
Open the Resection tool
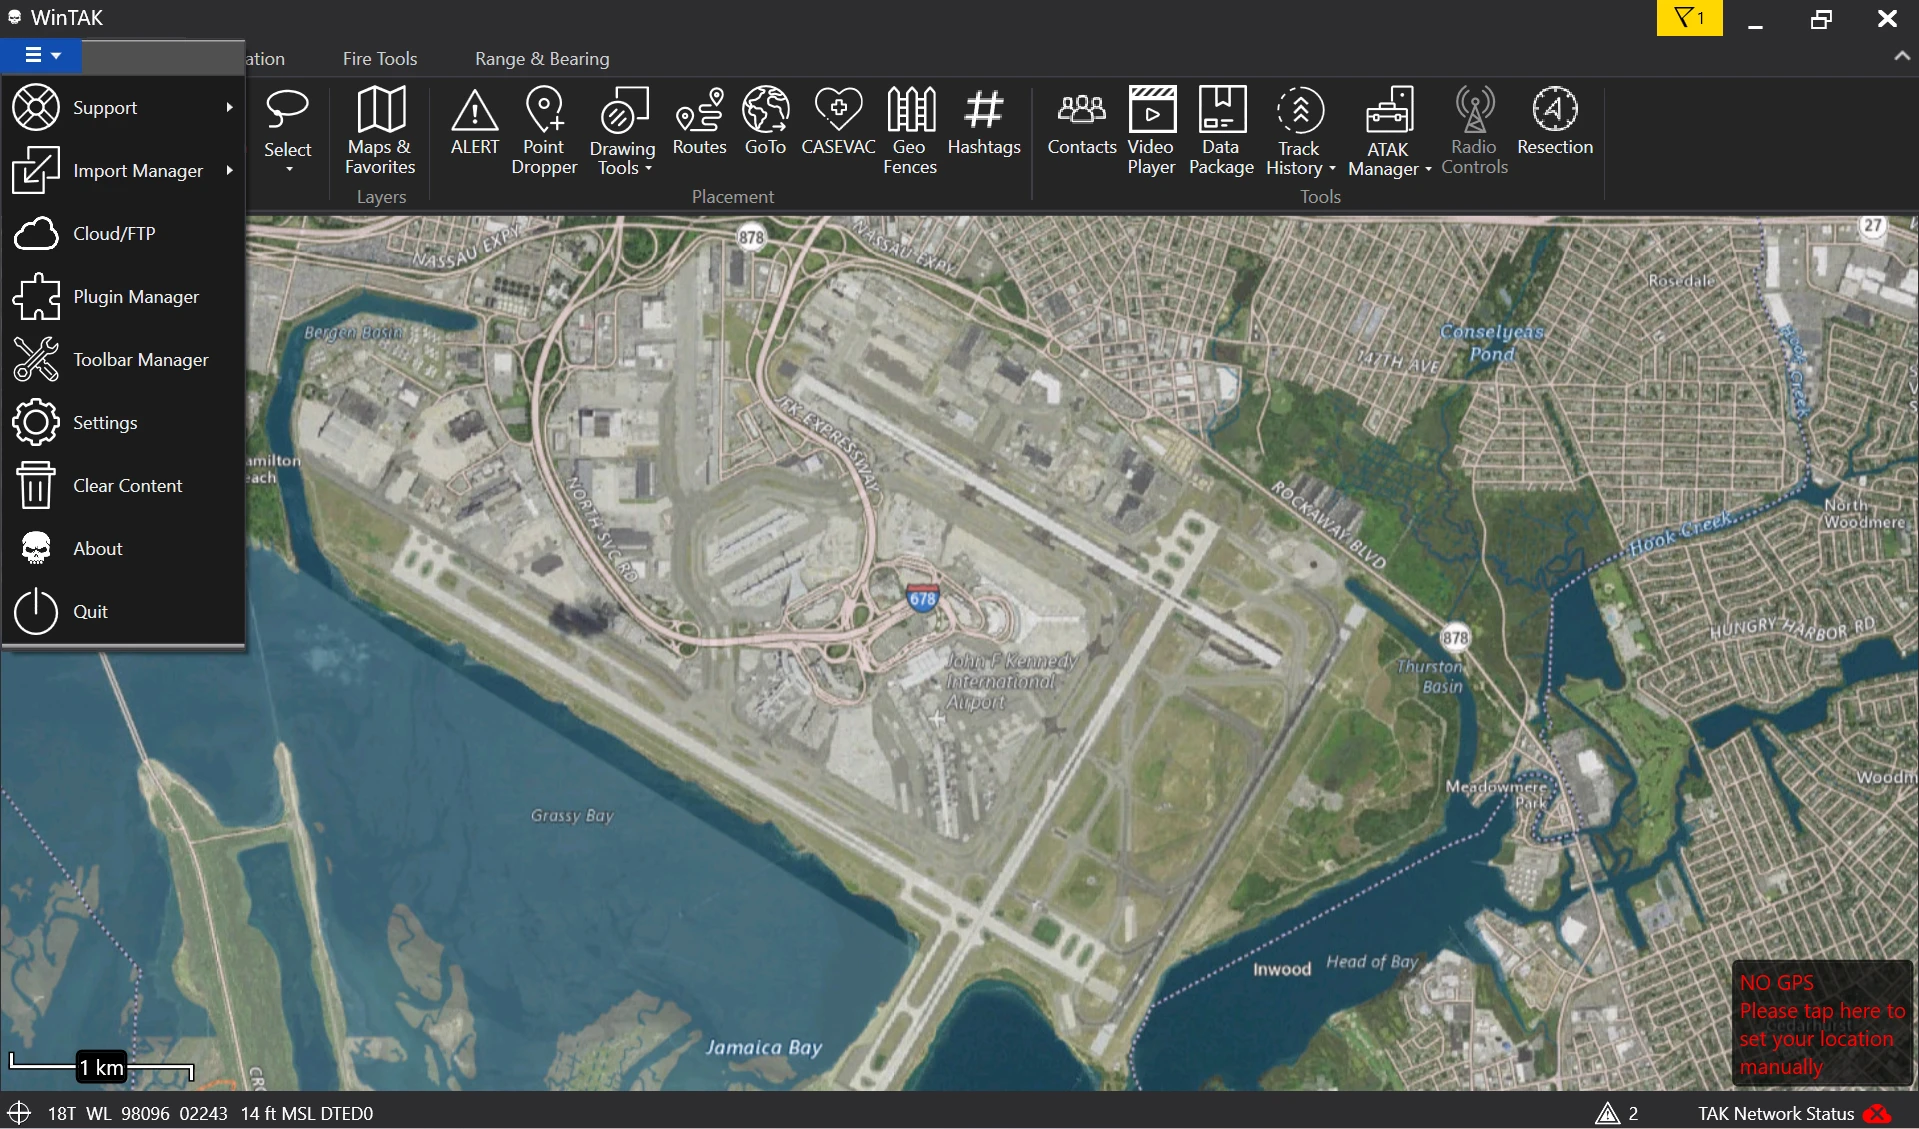coord(1554,122)
